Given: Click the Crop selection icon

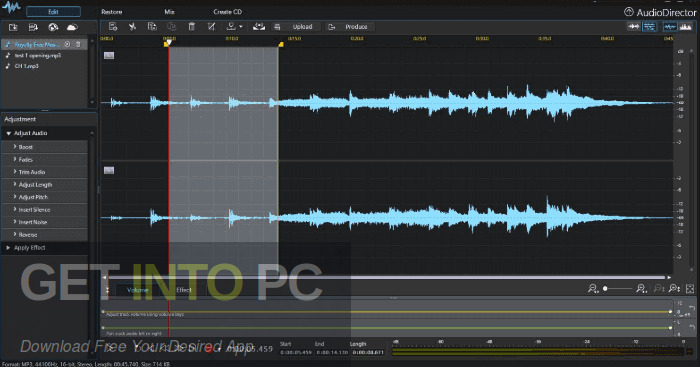Looking at the screenshot, I should [x=211, y=27].
